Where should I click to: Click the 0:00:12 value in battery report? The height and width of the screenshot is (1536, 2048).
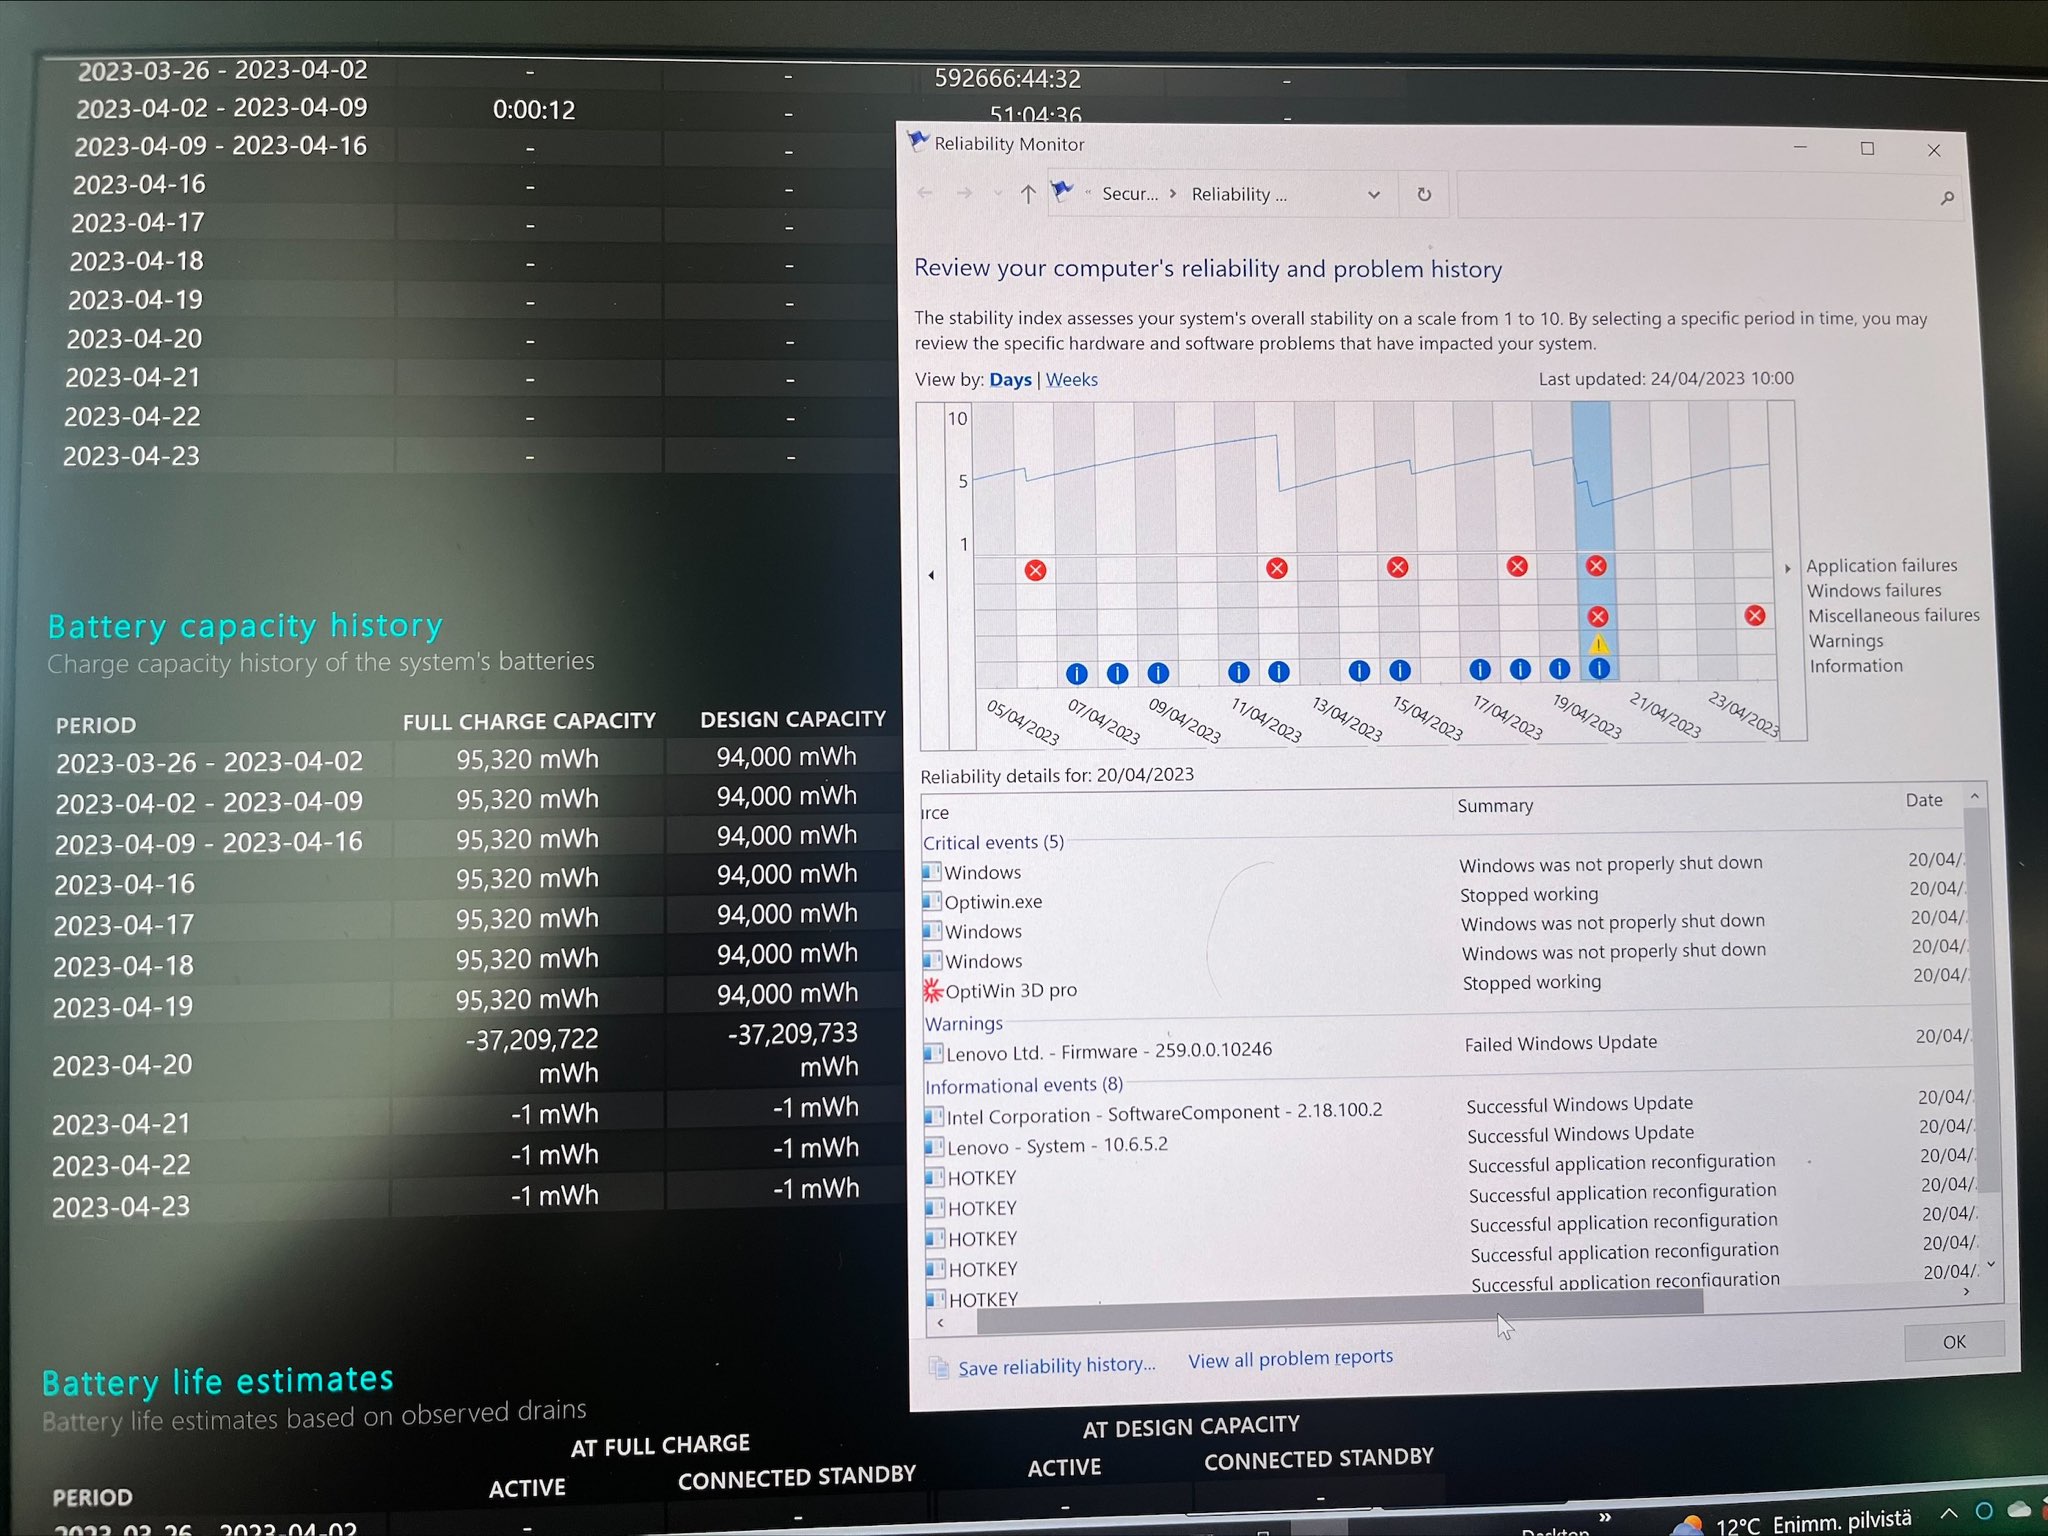tap(534, 109)
